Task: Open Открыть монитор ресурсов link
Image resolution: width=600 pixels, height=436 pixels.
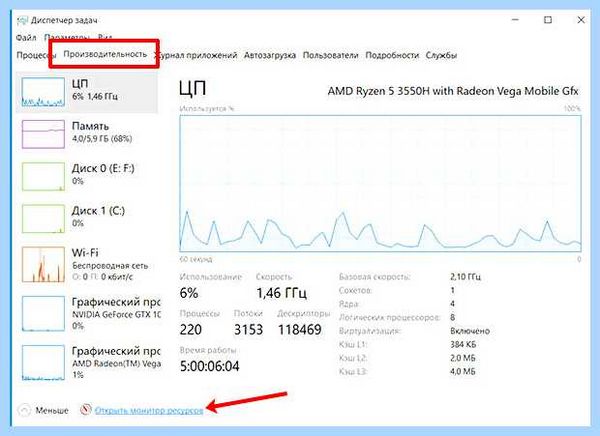Action: click(149, 410)
